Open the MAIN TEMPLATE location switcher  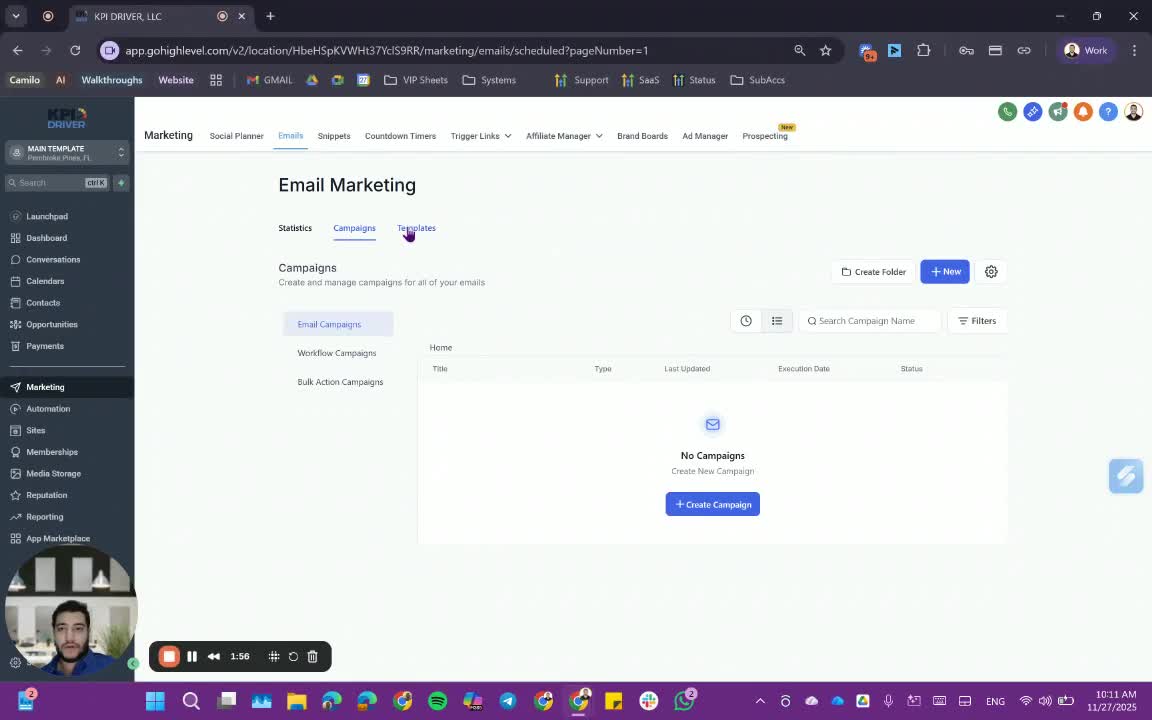tap(68, 153)
